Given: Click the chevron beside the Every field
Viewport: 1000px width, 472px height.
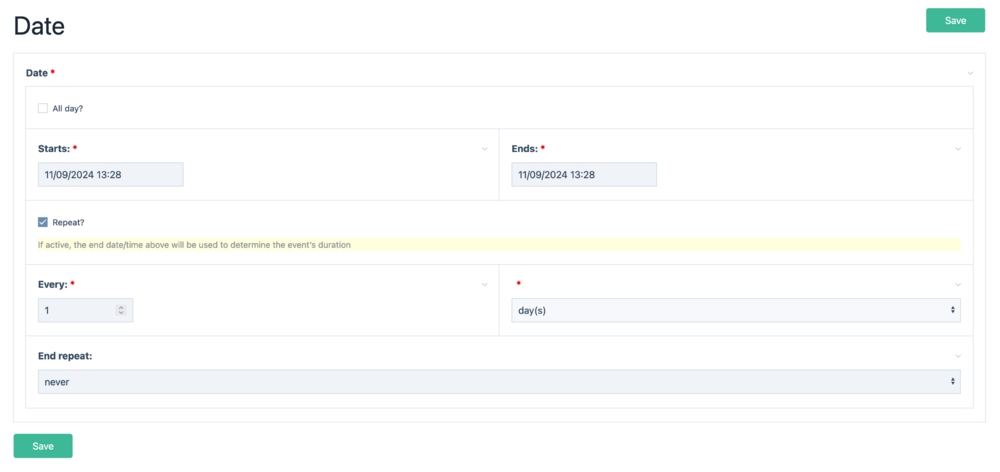Looking at the screenshot, I should point(485,284).
